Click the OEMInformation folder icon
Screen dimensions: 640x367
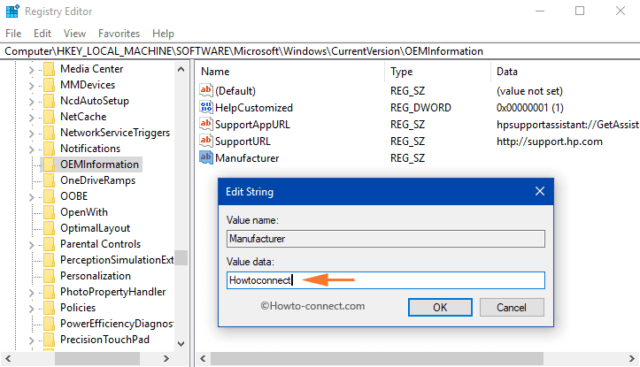coord(49,164)
